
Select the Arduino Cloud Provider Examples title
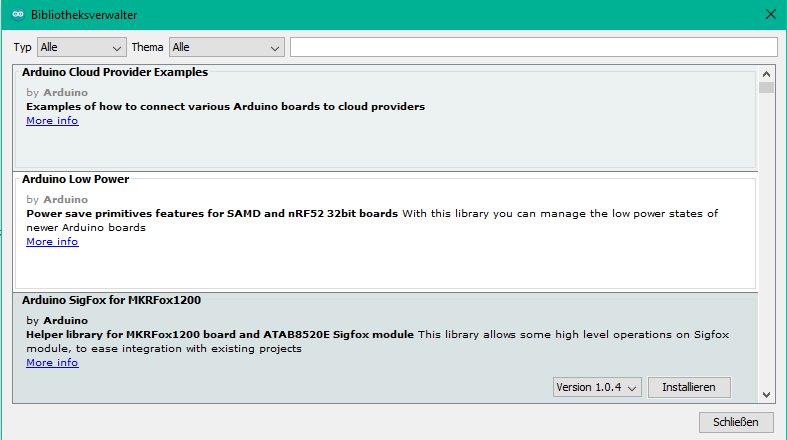115,72
